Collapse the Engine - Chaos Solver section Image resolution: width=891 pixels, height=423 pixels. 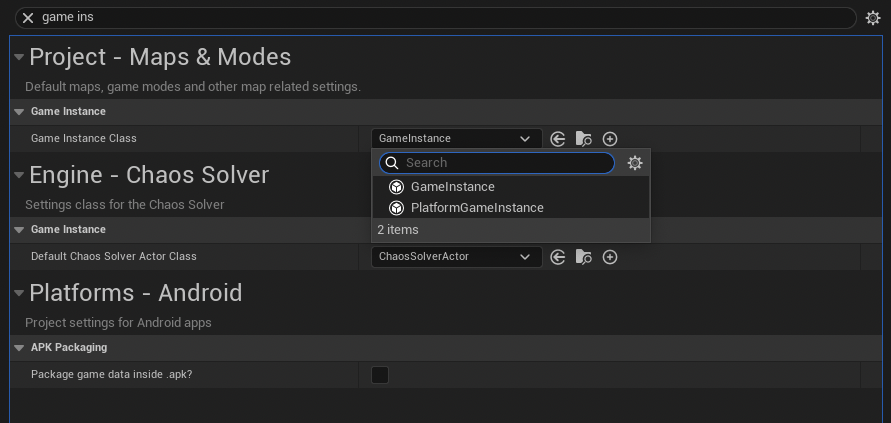click(19, 175)
